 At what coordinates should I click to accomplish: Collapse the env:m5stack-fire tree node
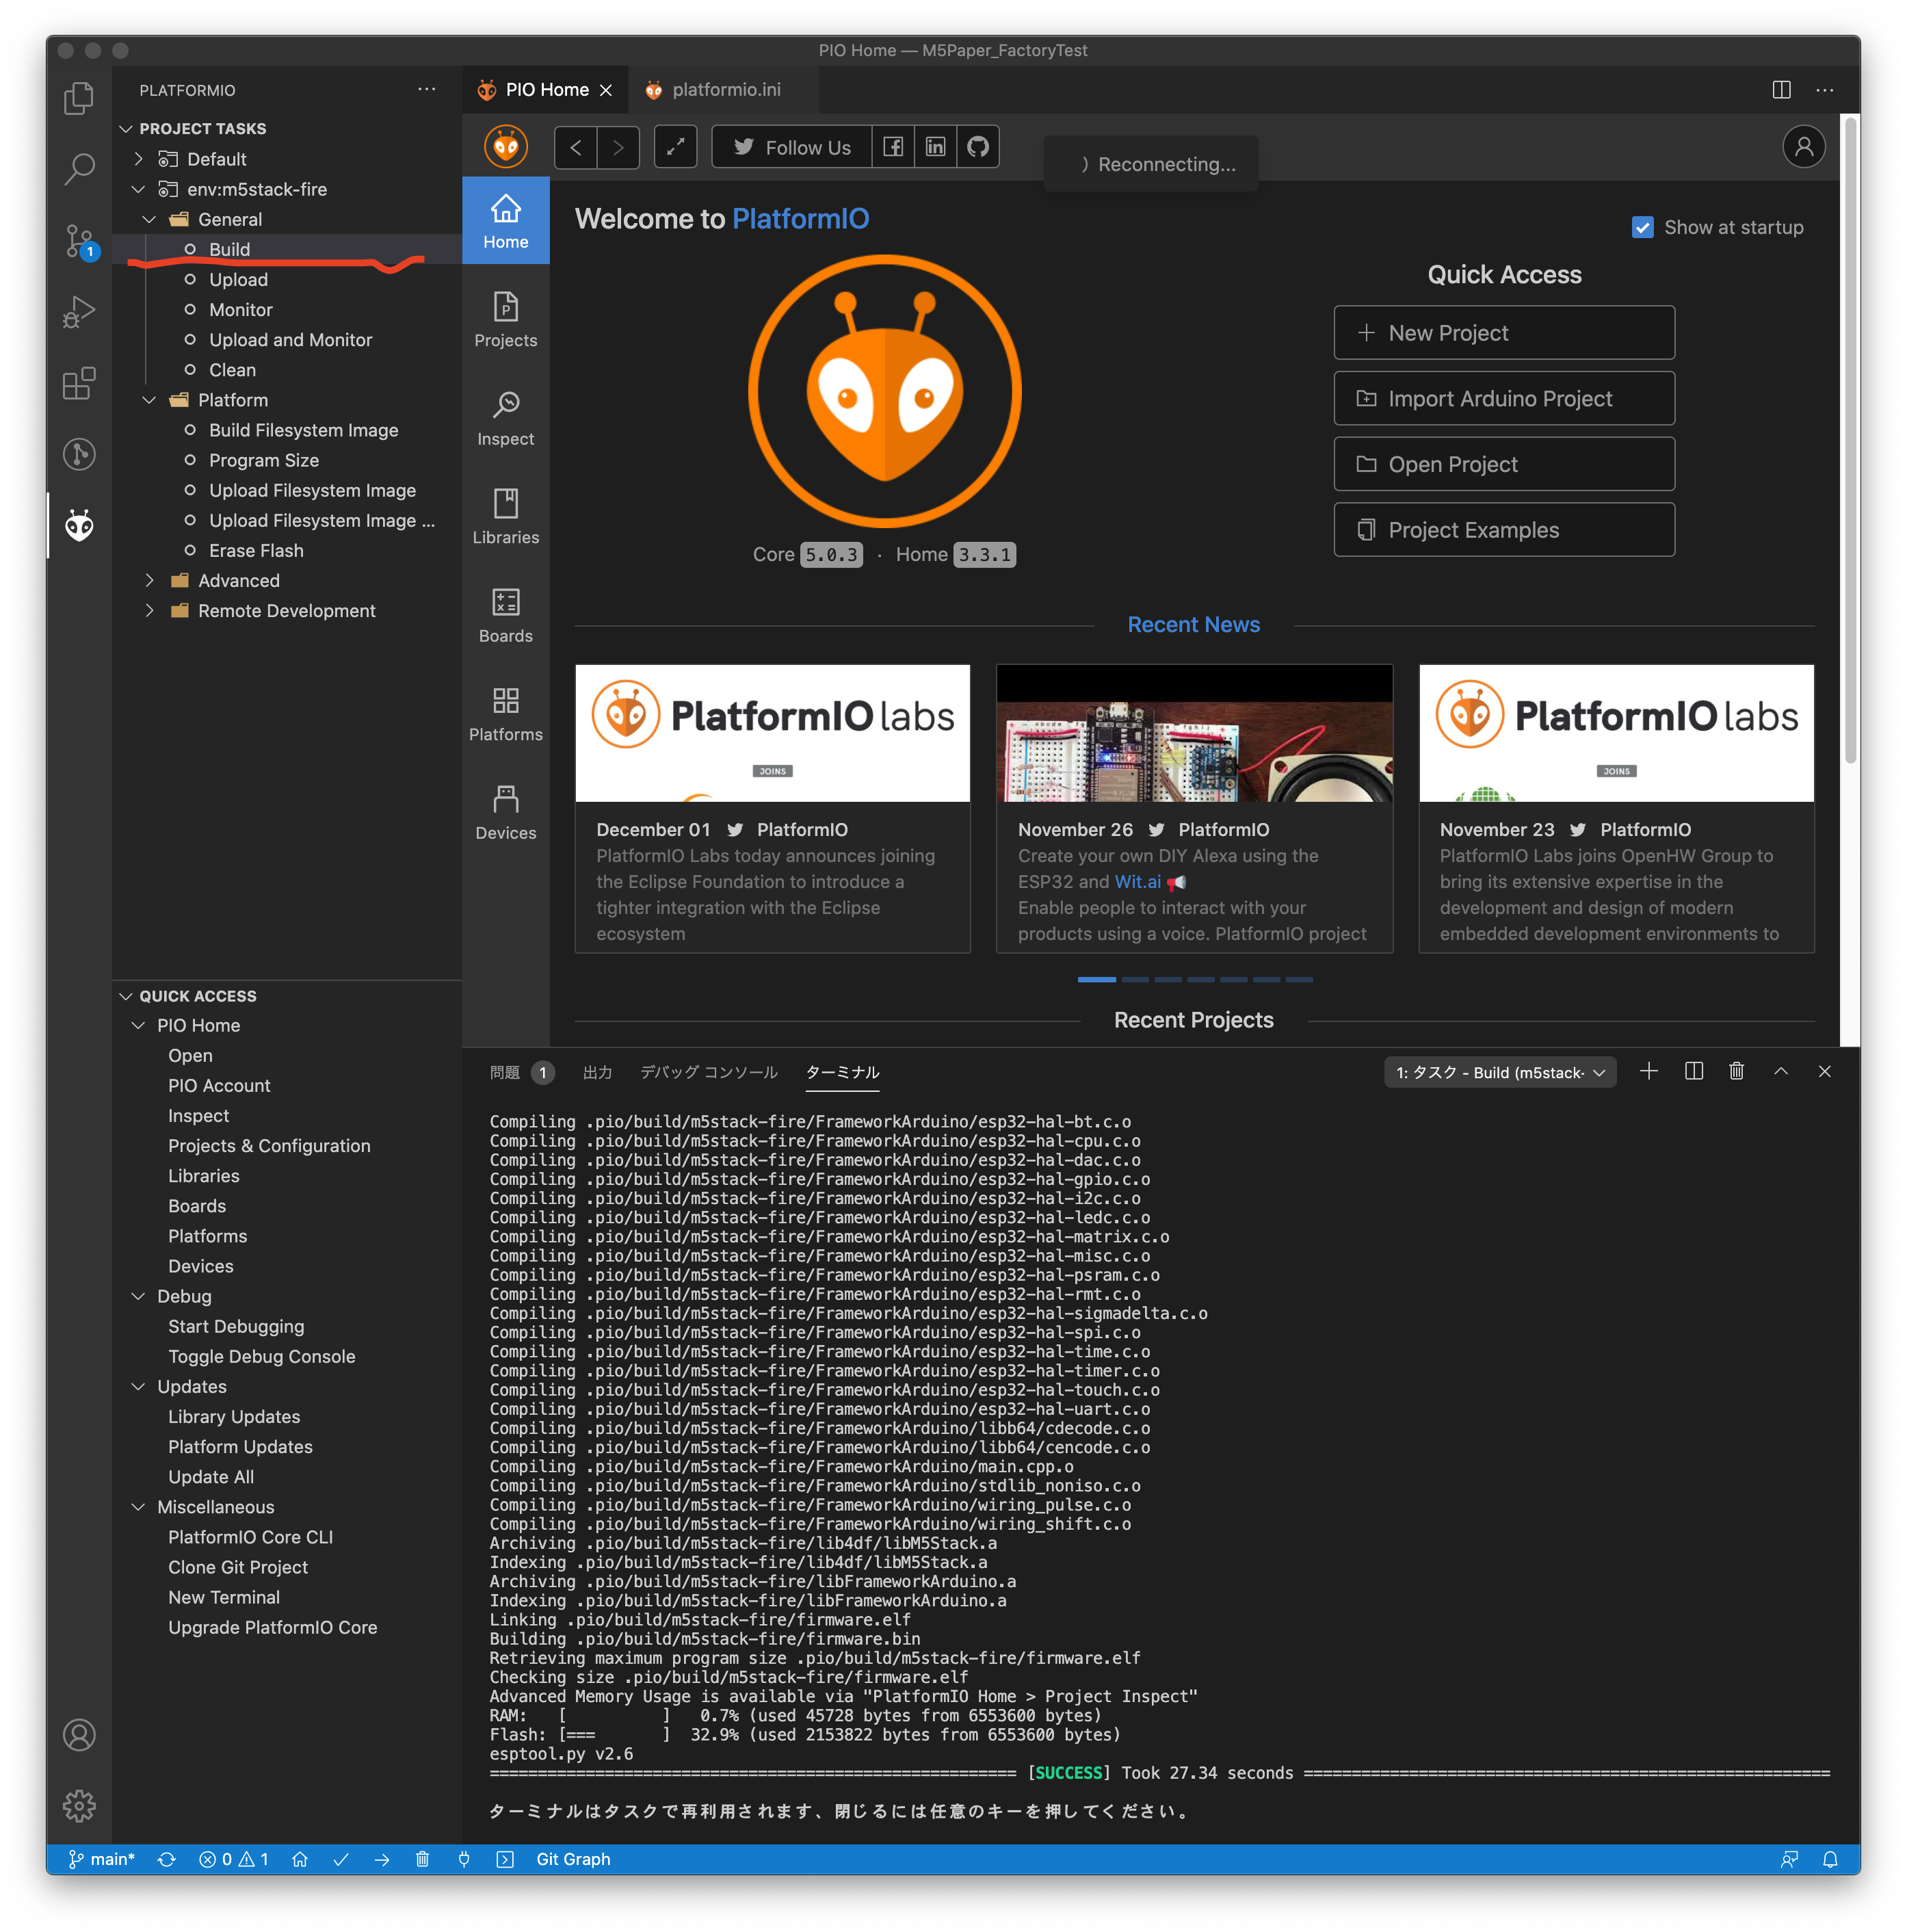(139, 189)
